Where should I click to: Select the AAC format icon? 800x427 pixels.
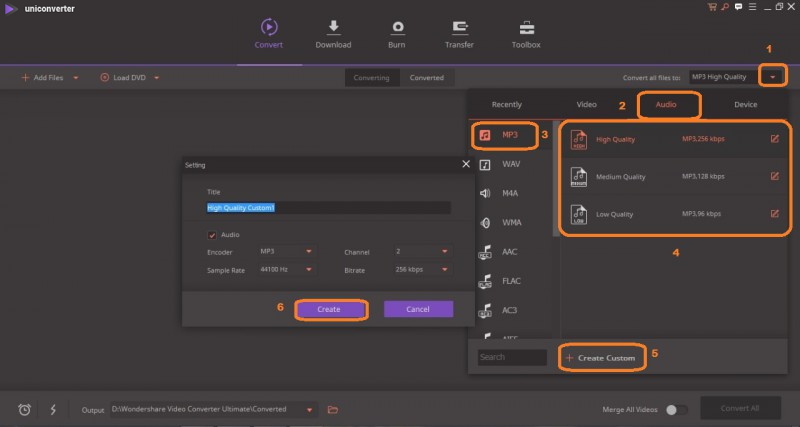click(485, 252)
